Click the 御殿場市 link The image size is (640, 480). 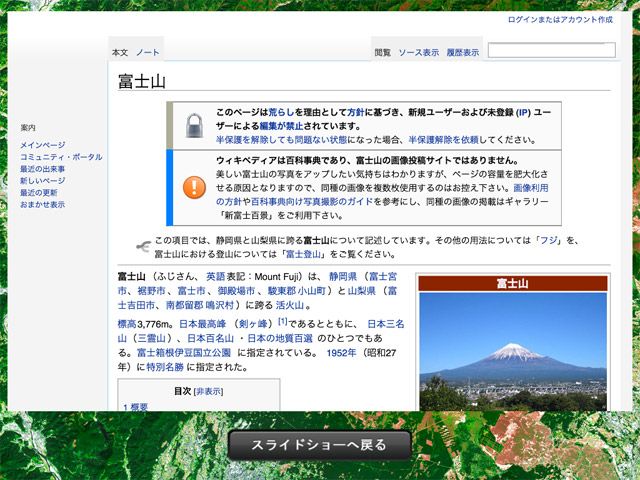pos(236,291)
